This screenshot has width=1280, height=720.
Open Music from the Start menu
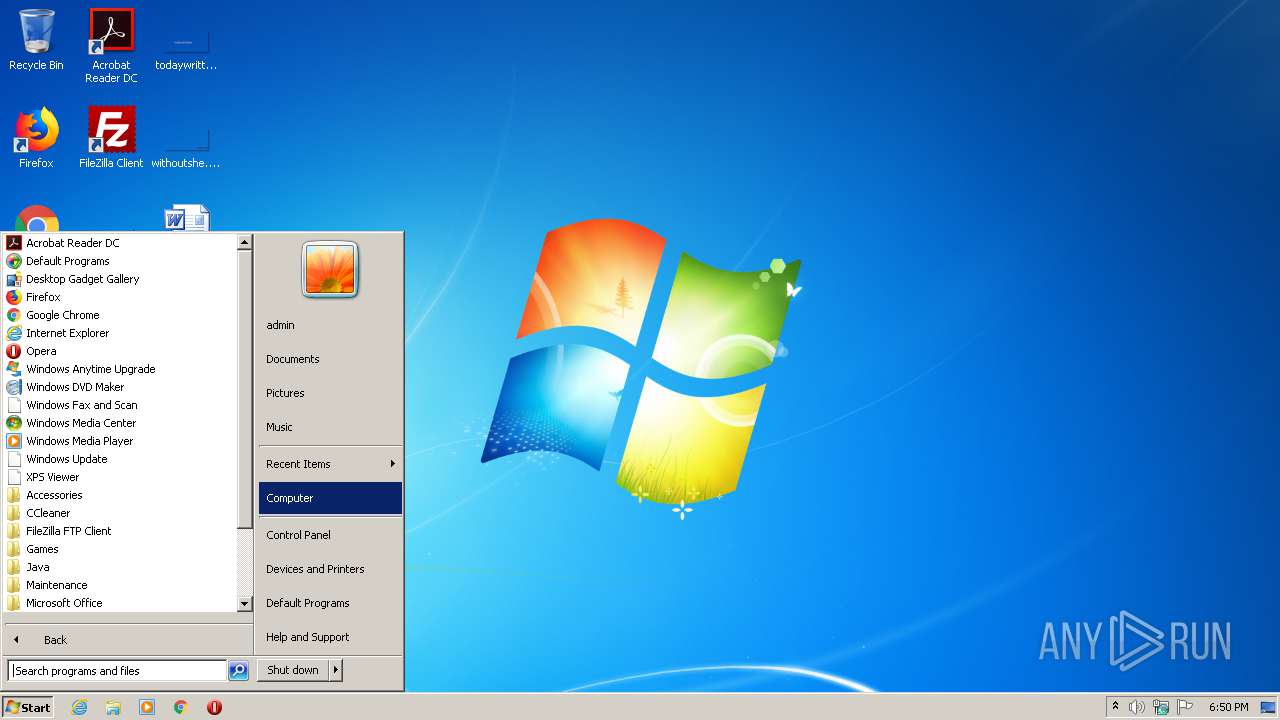pyautogui.click(x=330, y=427)
